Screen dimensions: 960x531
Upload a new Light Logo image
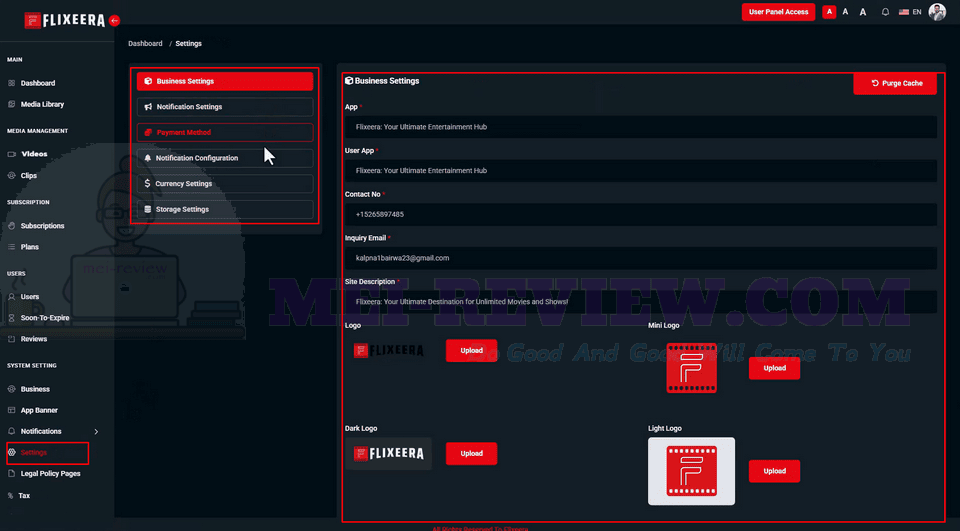774,472
